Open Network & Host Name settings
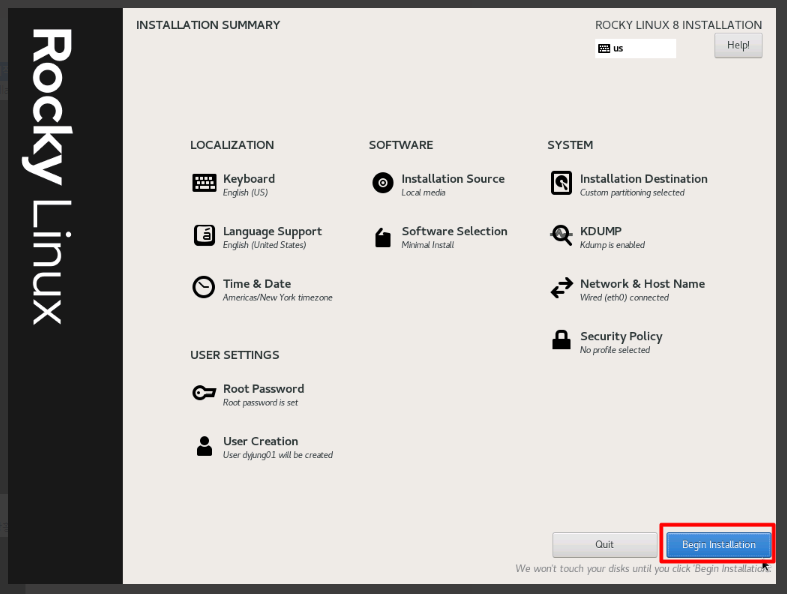This screenshot has height=594, width=787. point(642,284)
